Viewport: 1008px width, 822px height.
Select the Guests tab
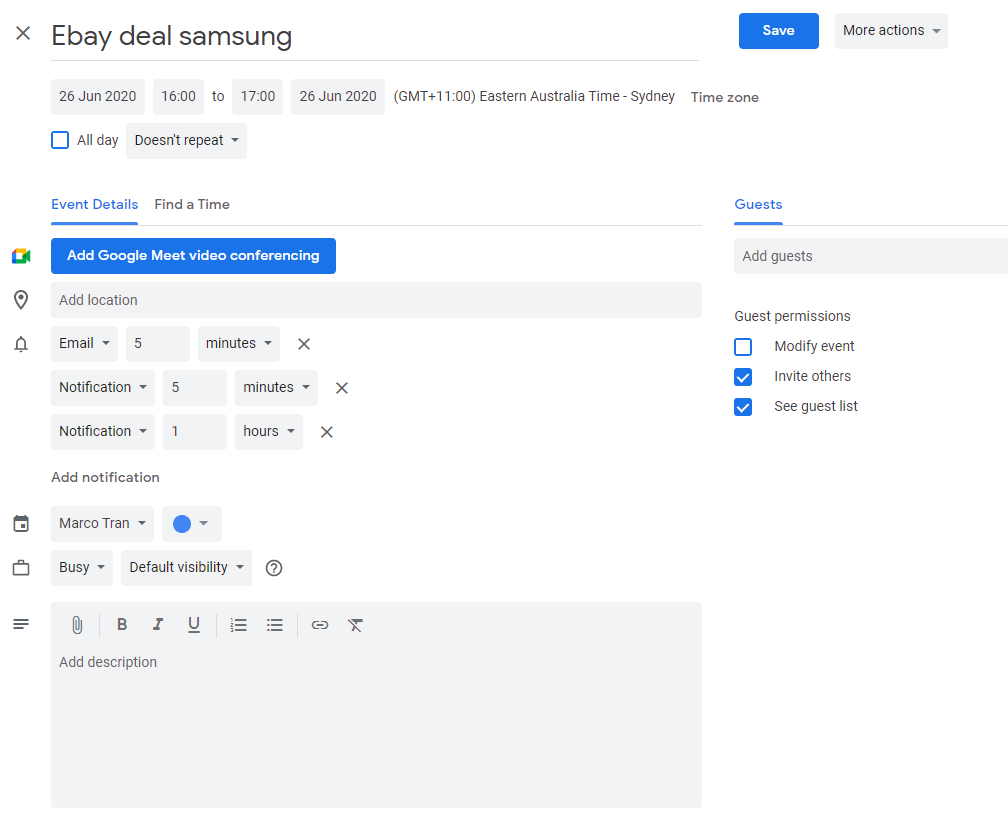759,204
